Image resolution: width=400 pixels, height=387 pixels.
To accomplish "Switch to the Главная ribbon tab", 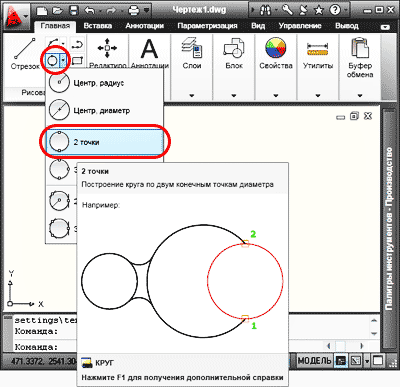I will click(x=55, y=26).
